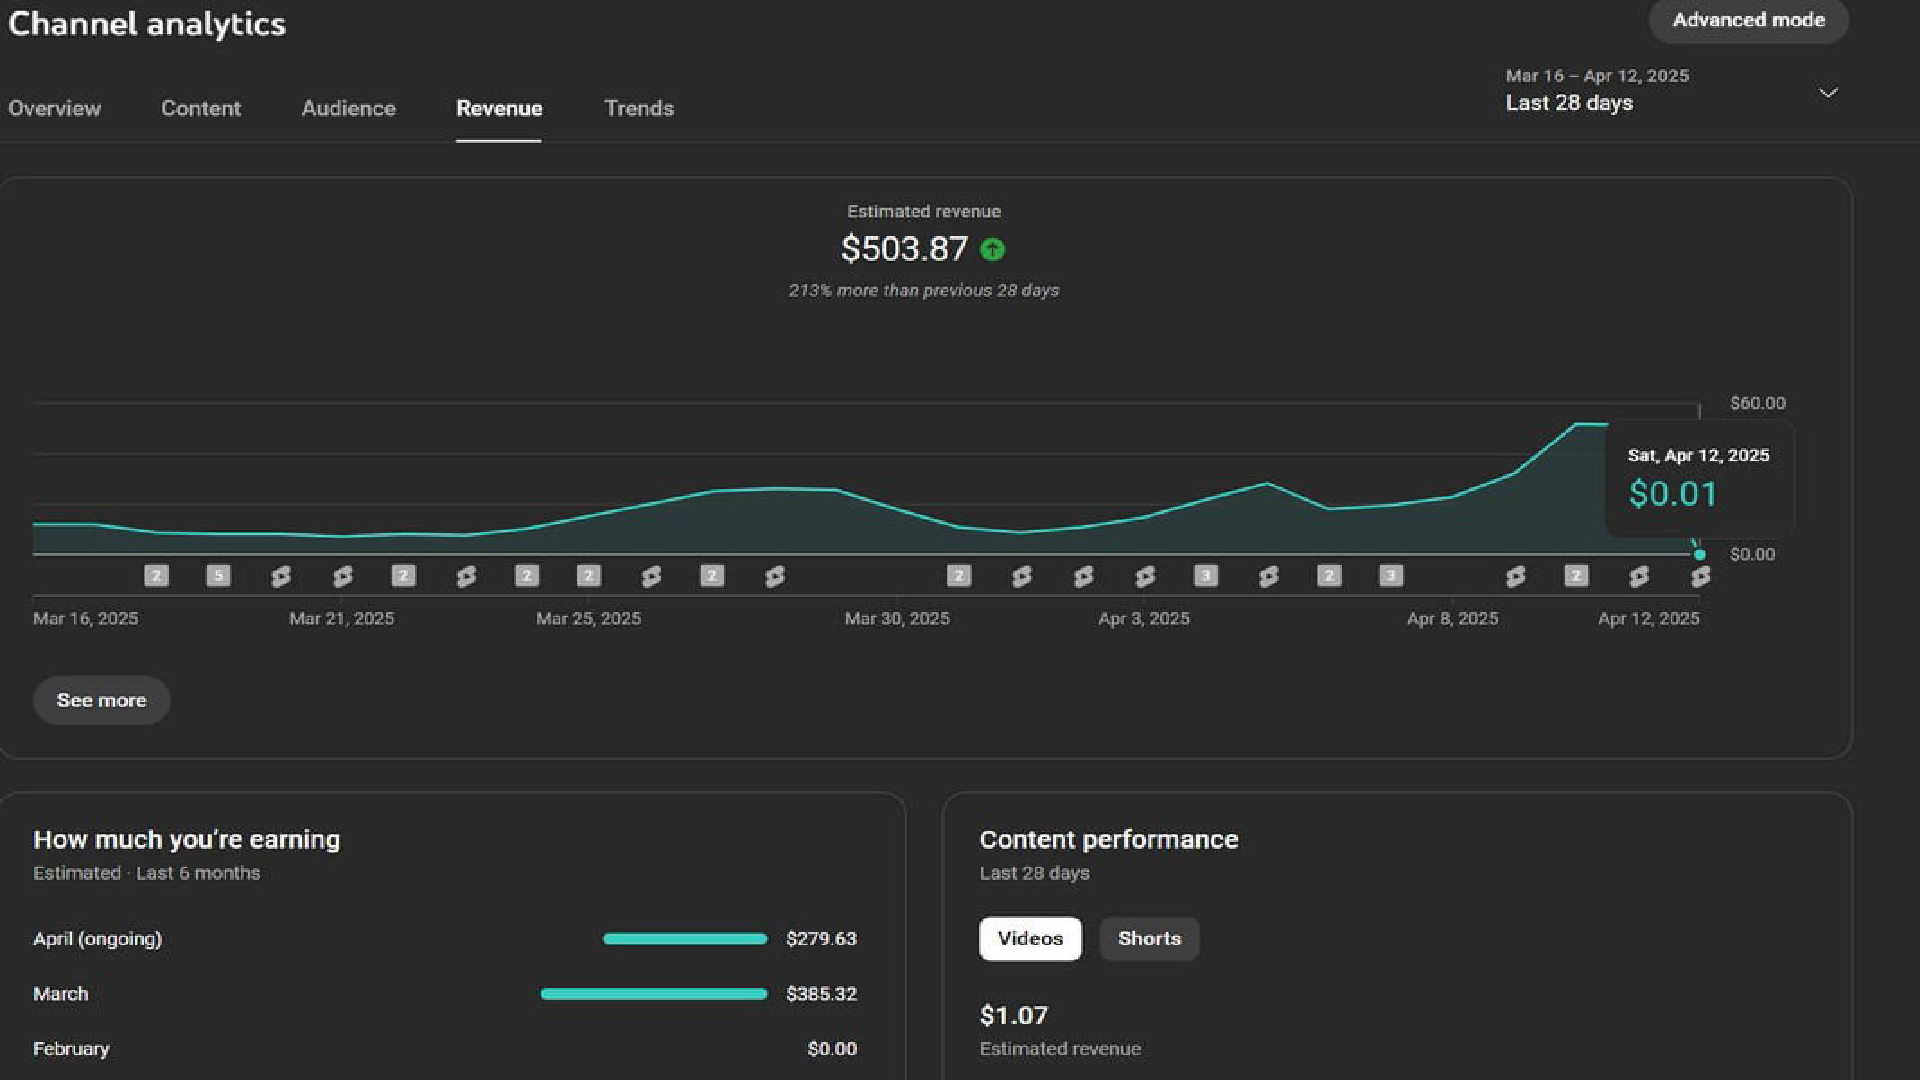The image size is (1920, 1080).
Task: Switch content performance to Shorts
Action: click(1149, 939)
